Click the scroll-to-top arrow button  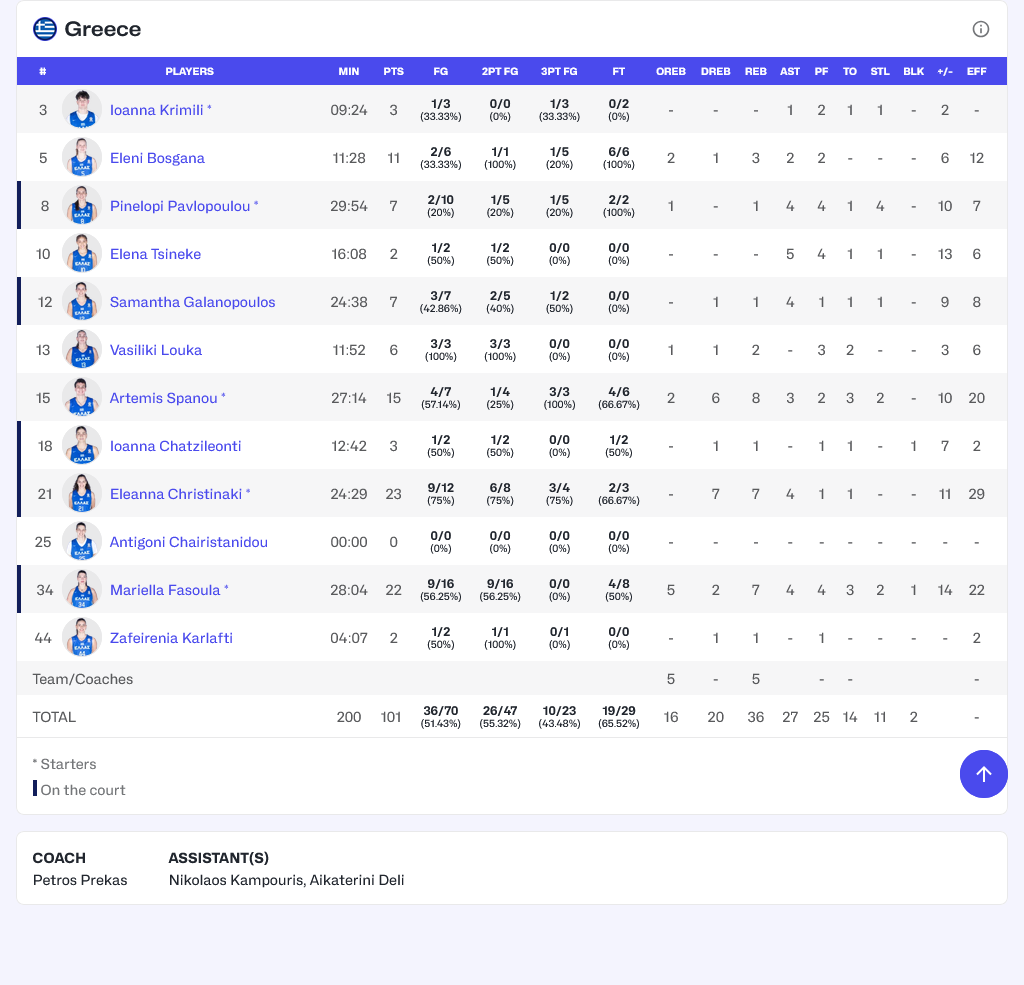(983, 774)
